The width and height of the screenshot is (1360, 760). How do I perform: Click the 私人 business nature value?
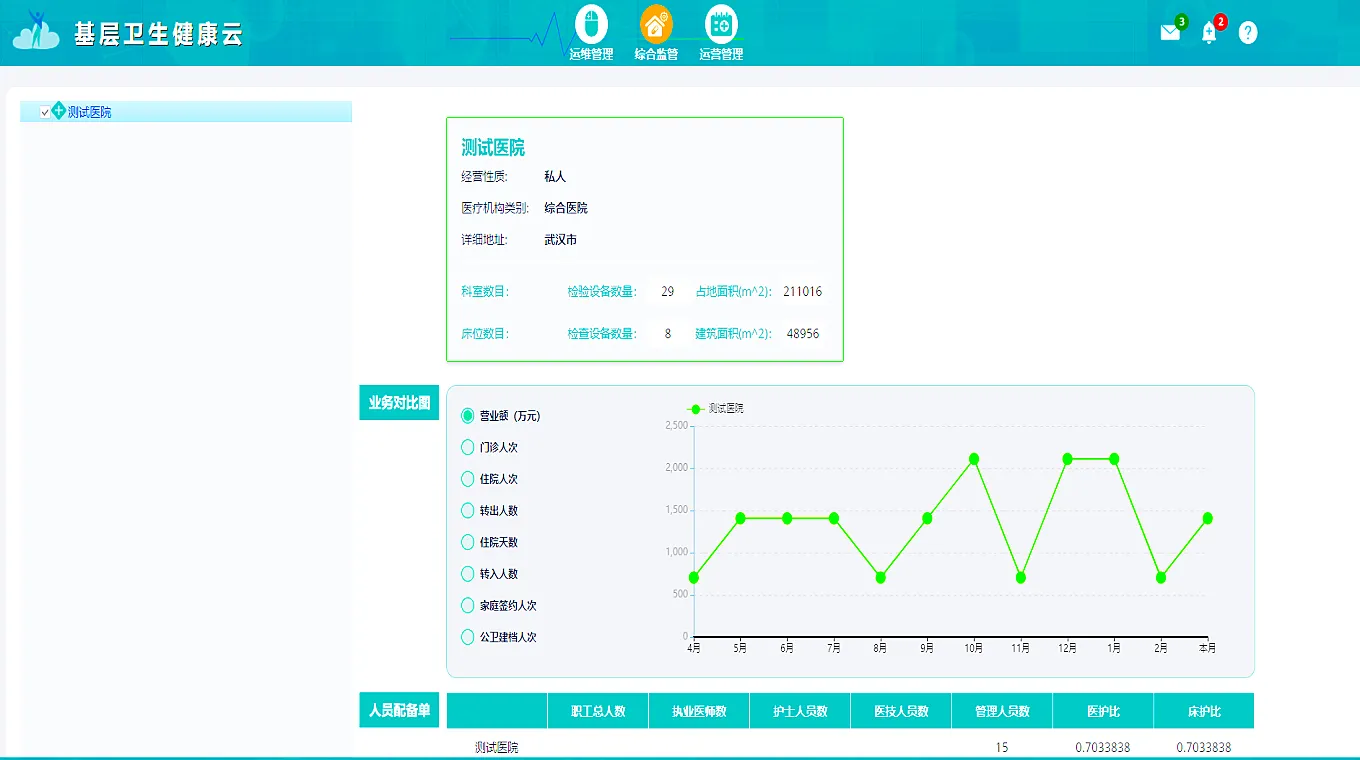[x=555, y=176]
